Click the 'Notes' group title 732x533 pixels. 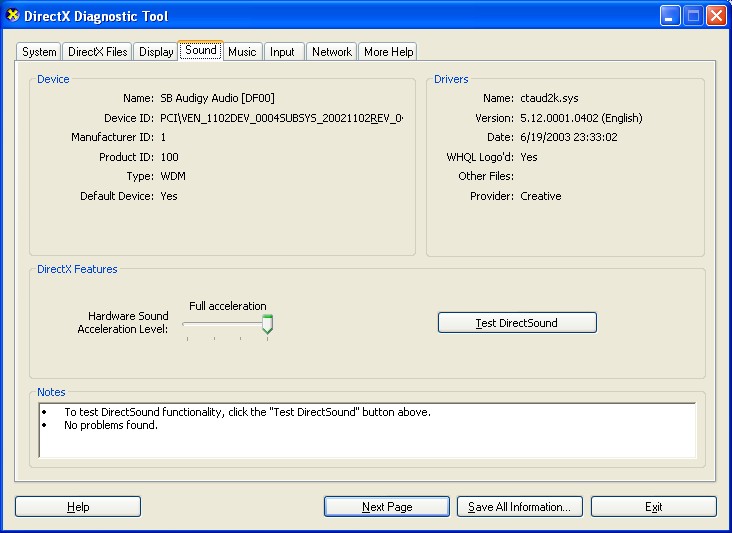(x=51, y=392)
